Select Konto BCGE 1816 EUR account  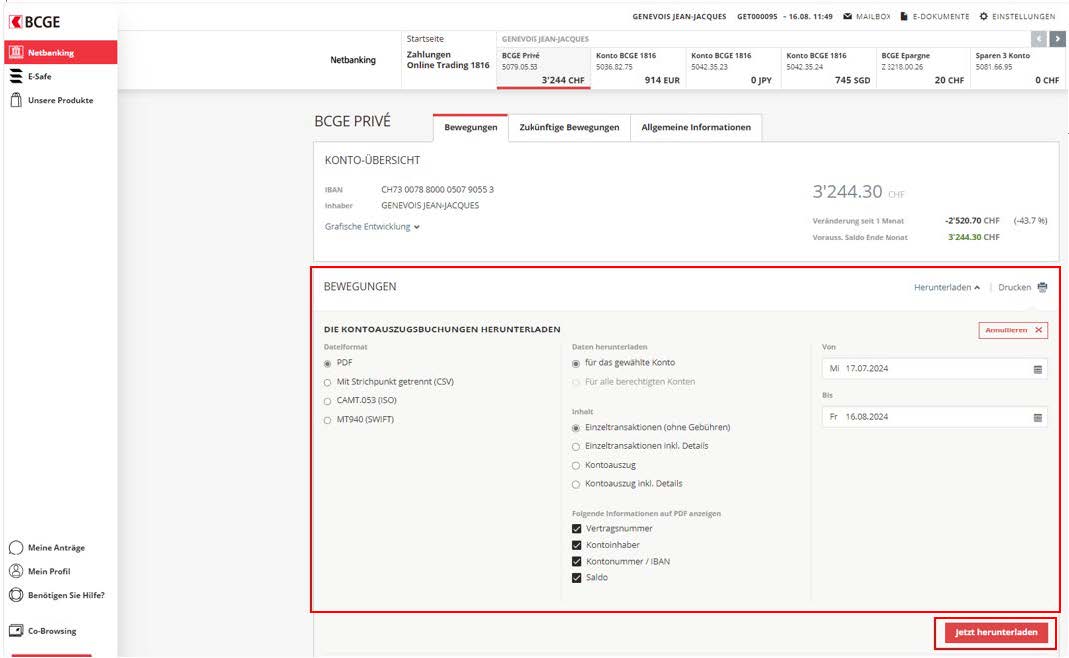pos(638,68)
